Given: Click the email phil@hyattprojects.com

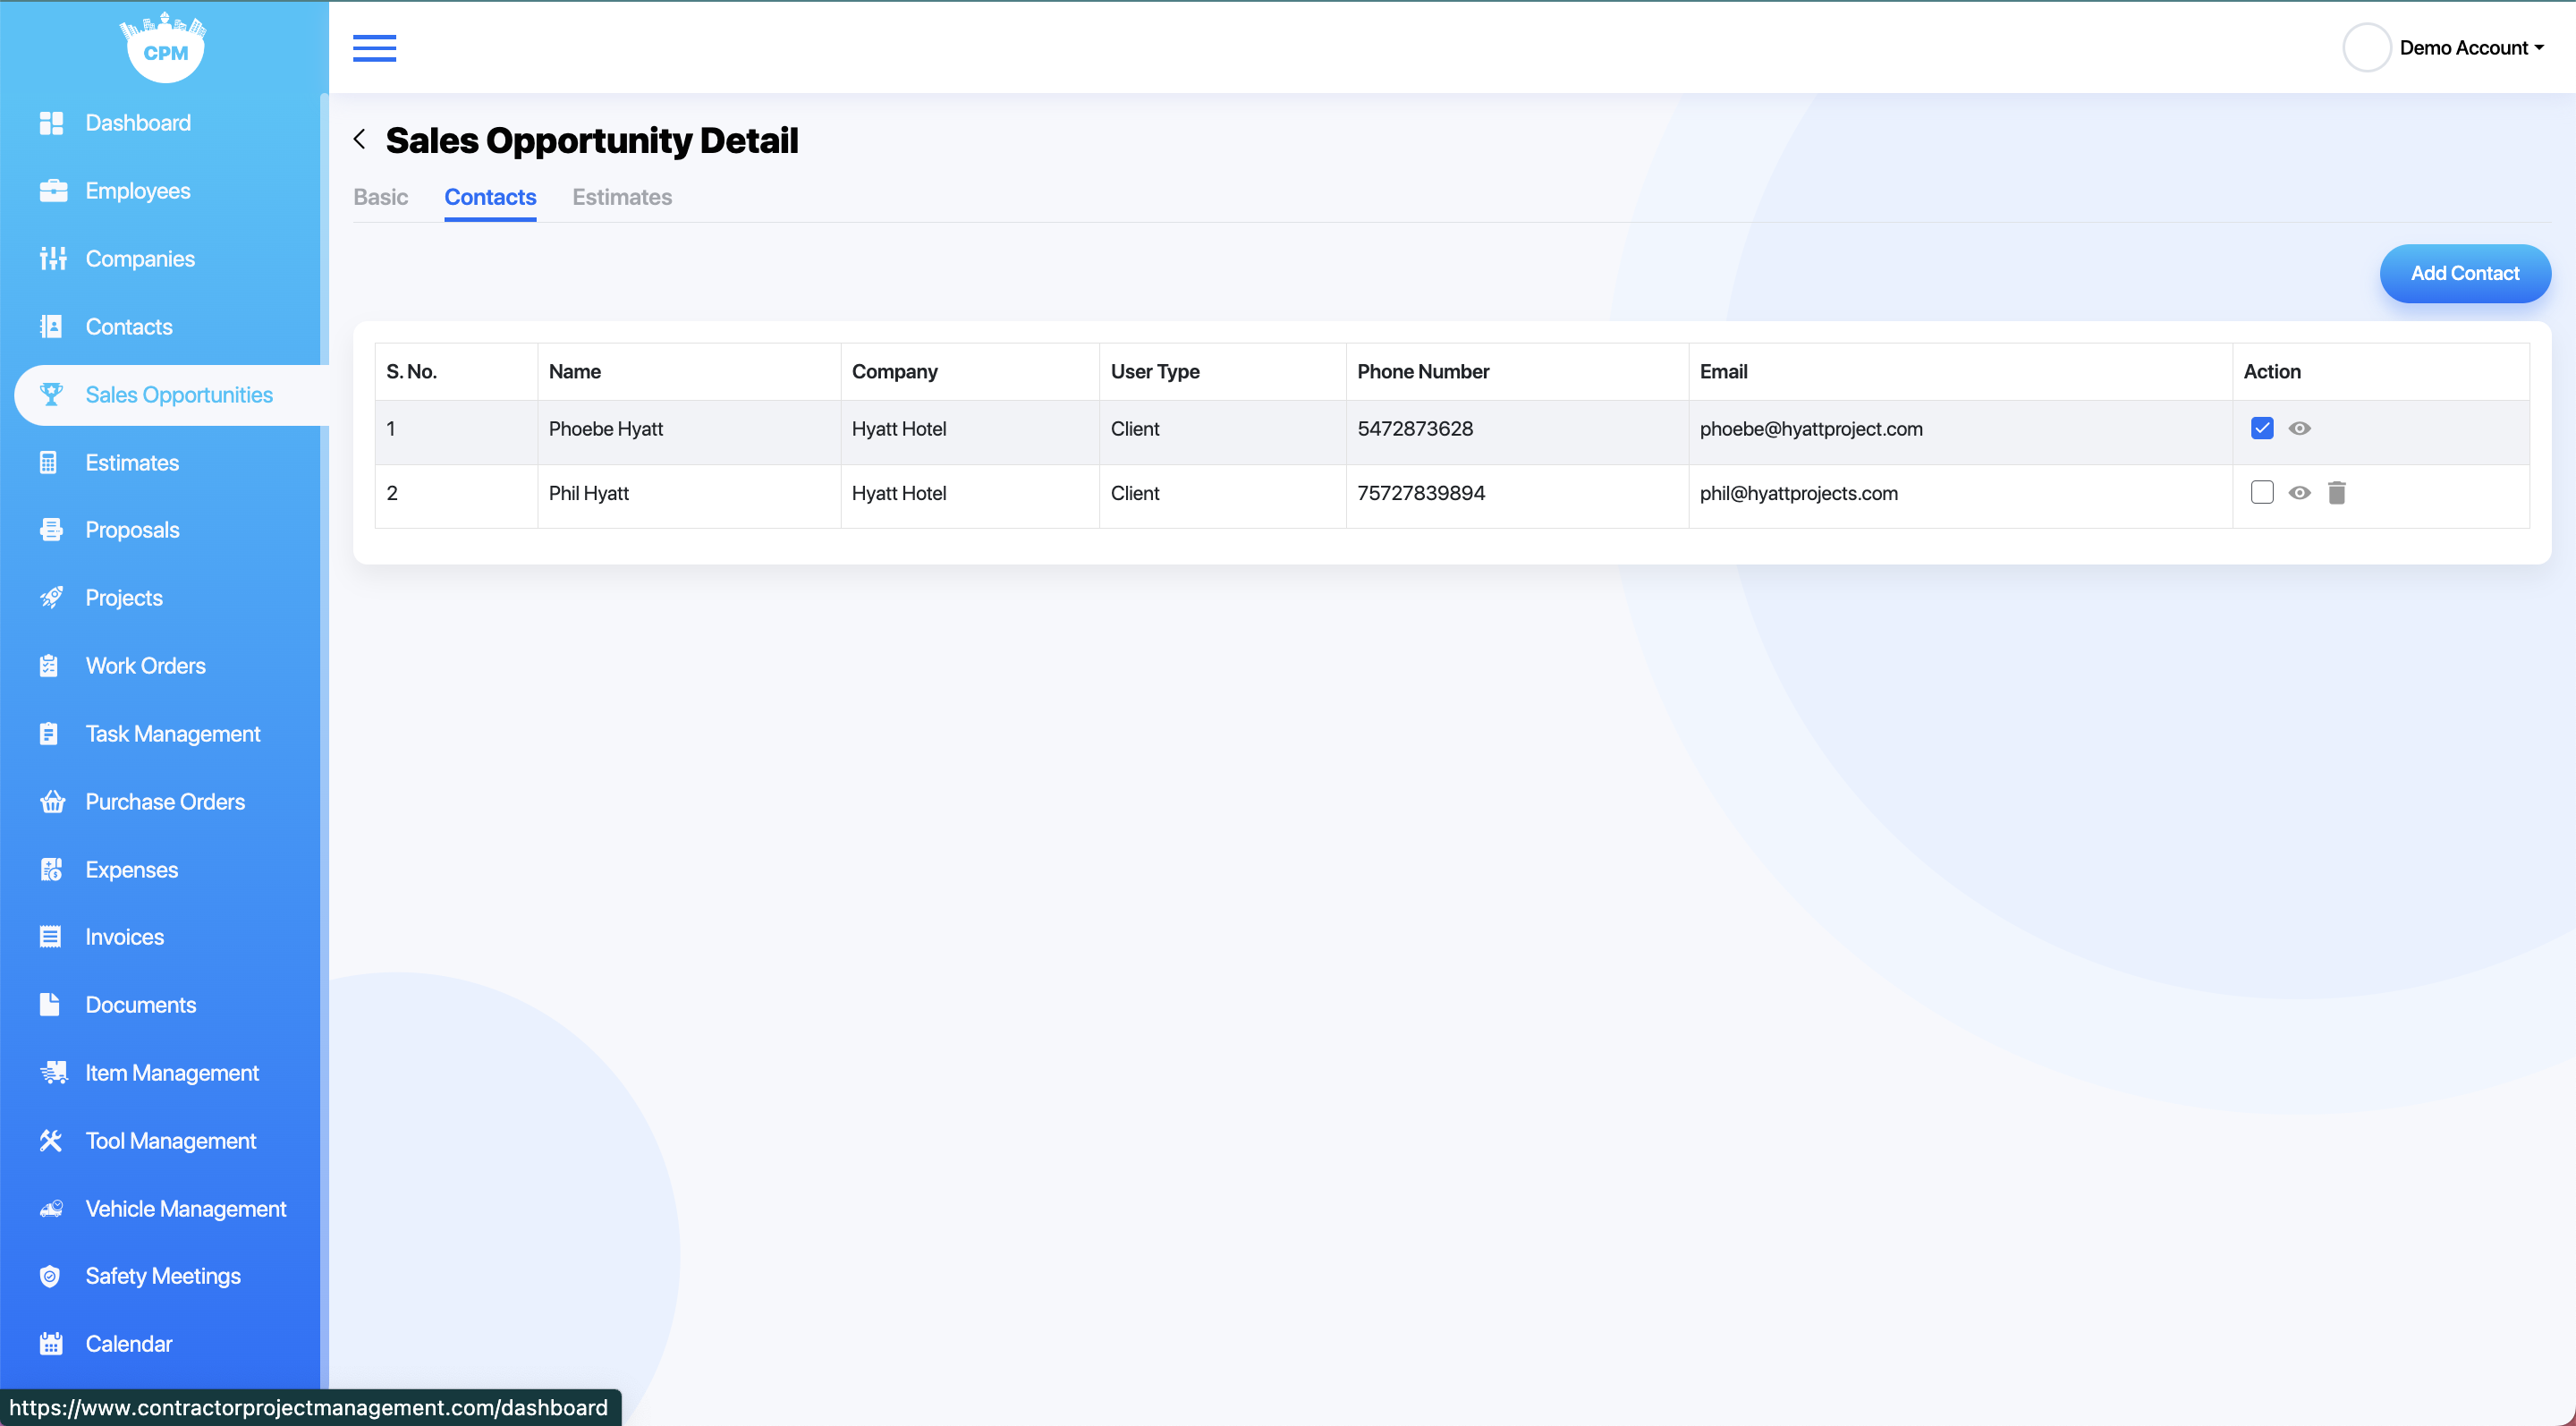Looking at the screenshot, I should [1799, 493].
